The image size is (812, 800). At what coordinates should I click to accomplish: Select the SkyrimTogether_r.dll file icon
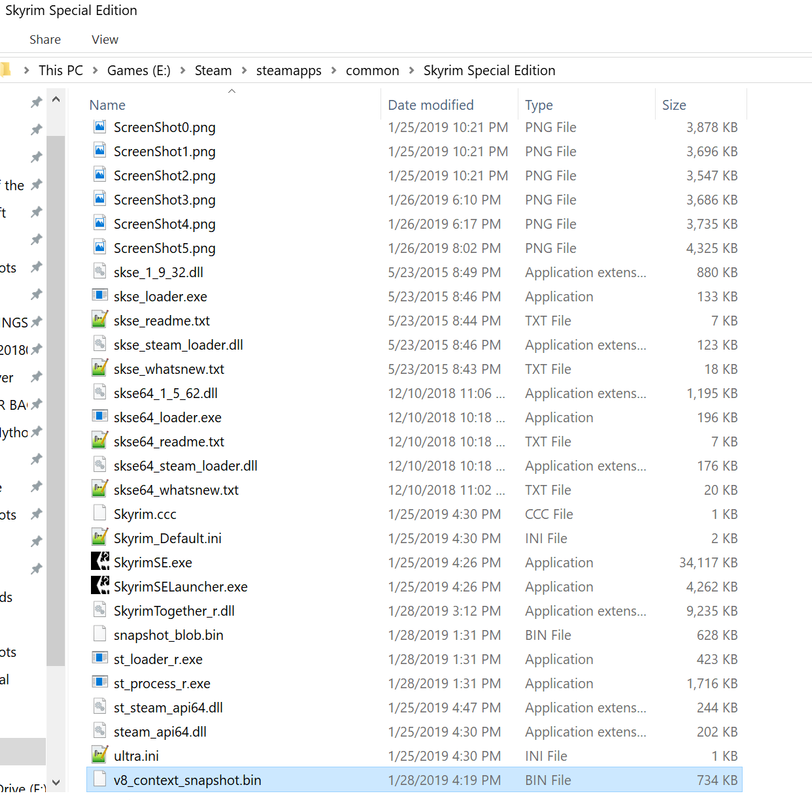[99, 609]
